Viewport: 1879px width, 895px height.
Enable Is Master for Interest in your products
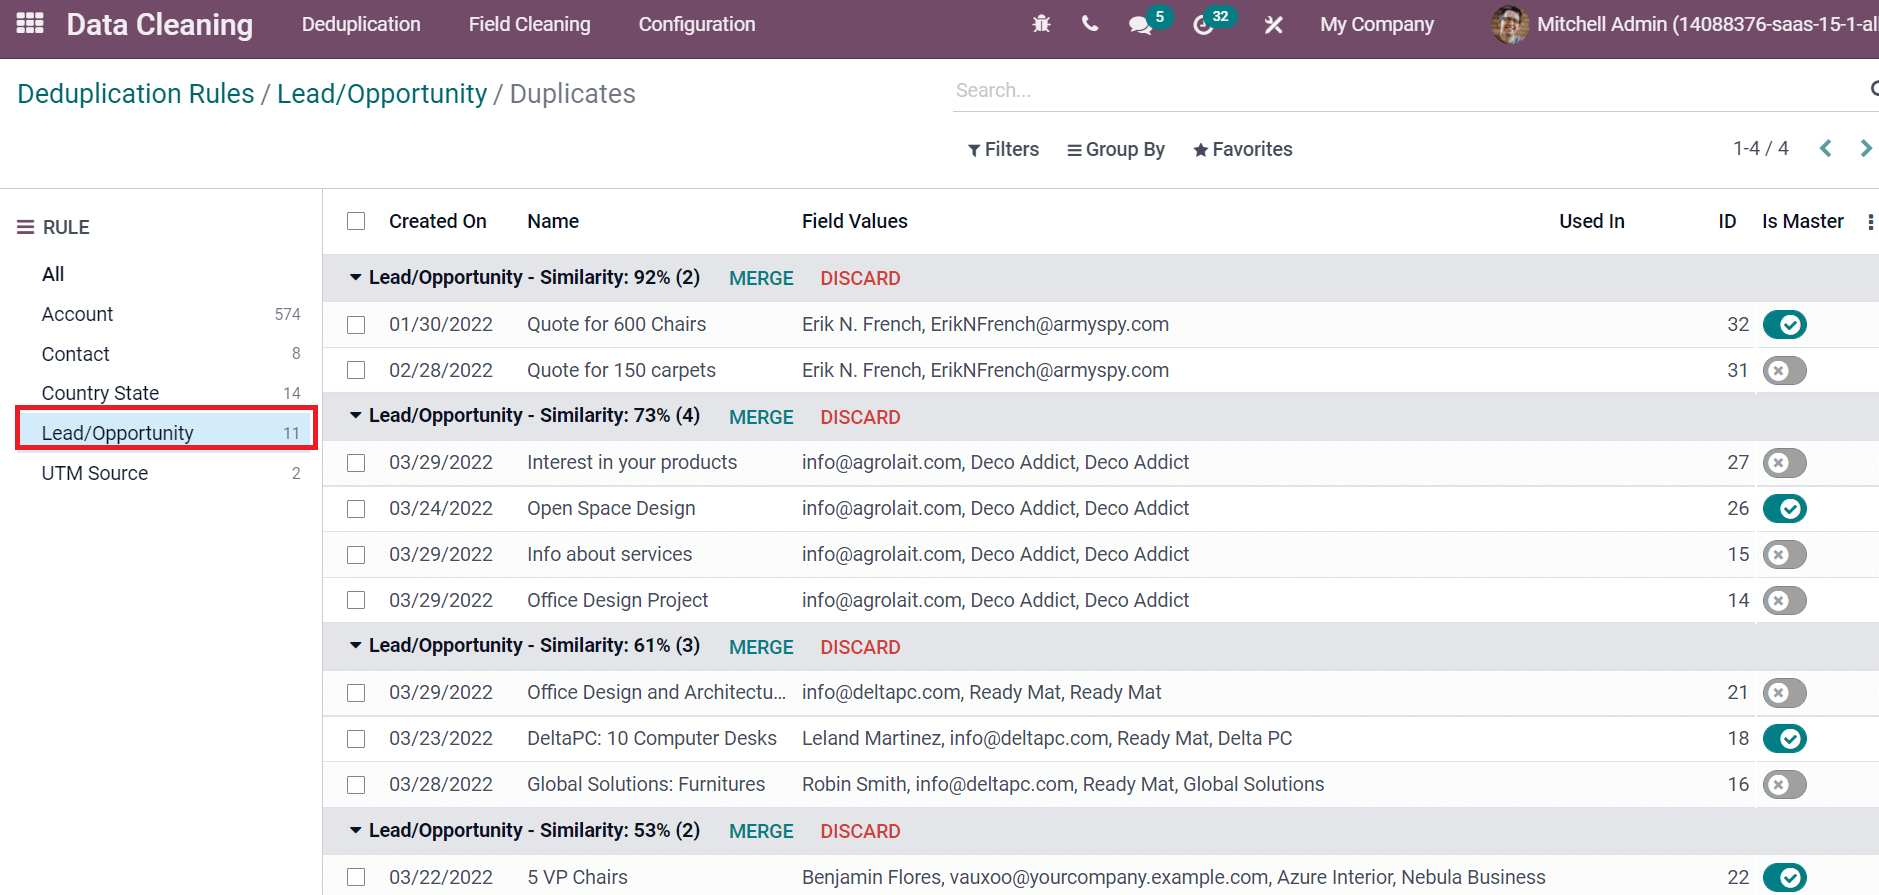[x=1784, y=463]
